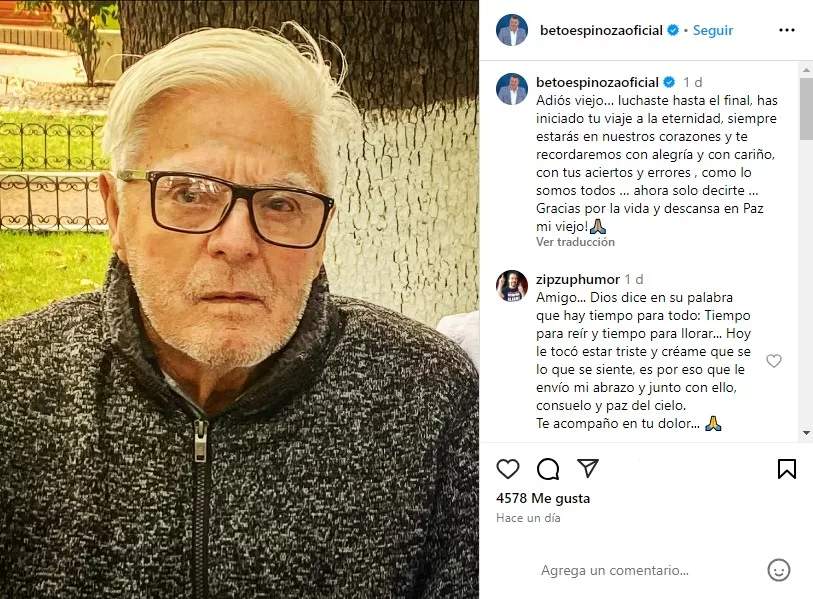Screen dimensions: 813x599
Task: Click comments scrollbar down arrow
Action: pyautogui.click(x=806, y=433)
